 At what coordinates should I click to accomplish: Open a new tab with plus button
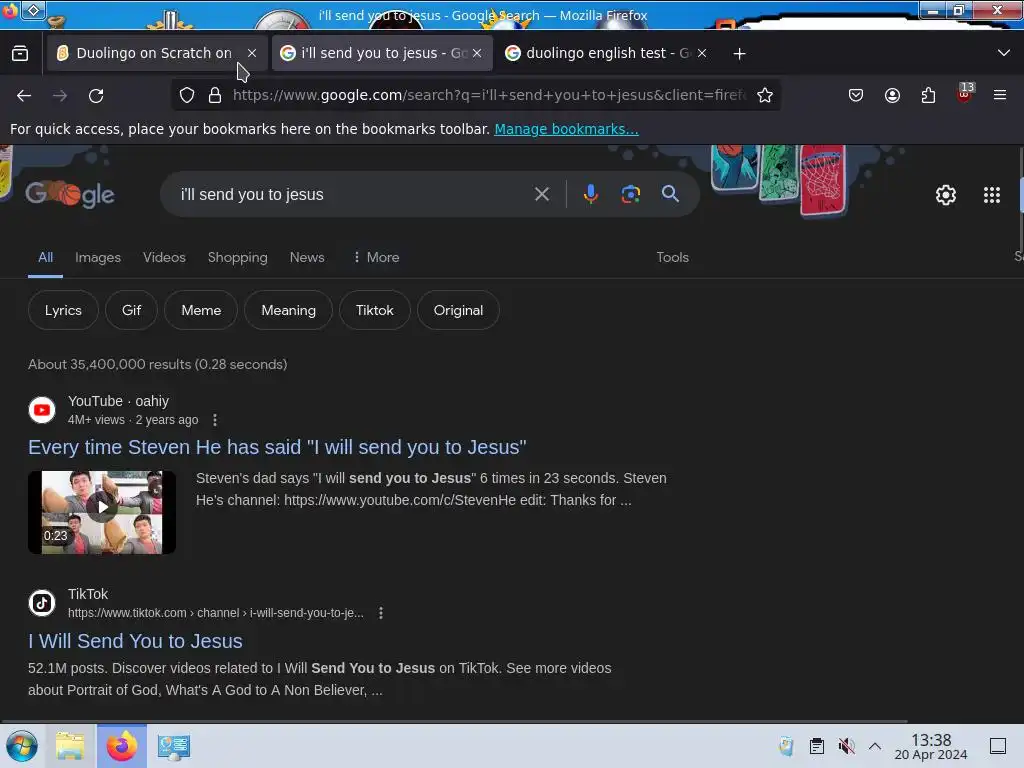(739, 54)
